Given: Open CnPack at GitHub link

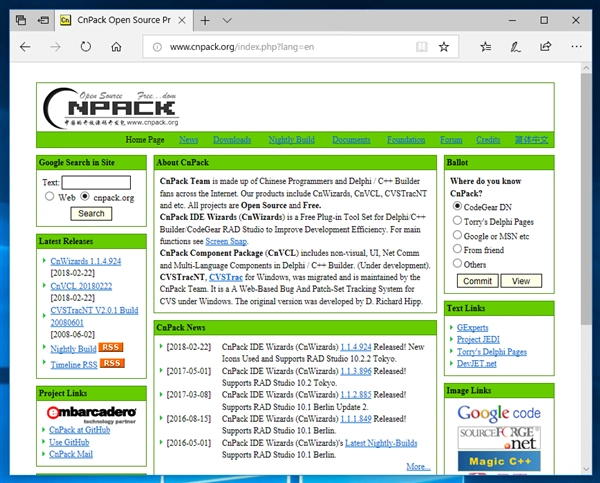Looking at the screenshot, I should pyautogui.click(x=80, y=430).
